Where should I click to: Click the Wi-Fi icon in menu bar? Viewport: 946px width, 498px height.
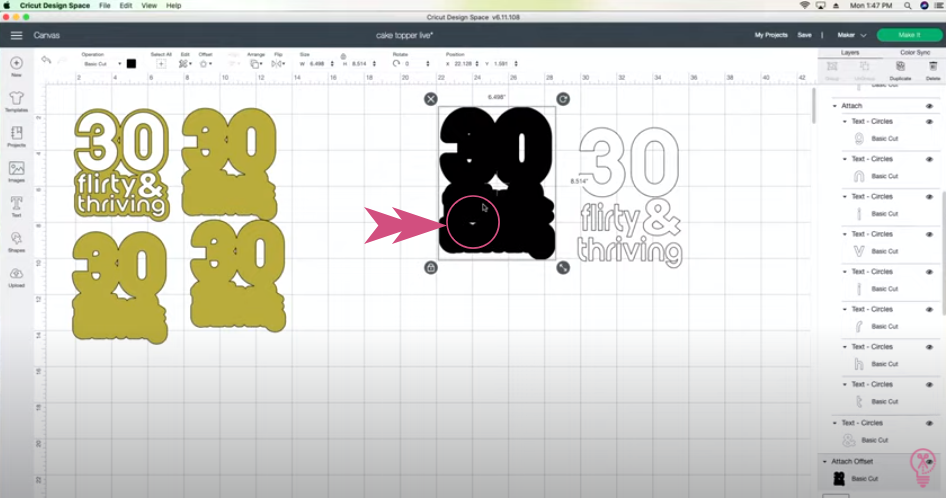tap(804, 5)
